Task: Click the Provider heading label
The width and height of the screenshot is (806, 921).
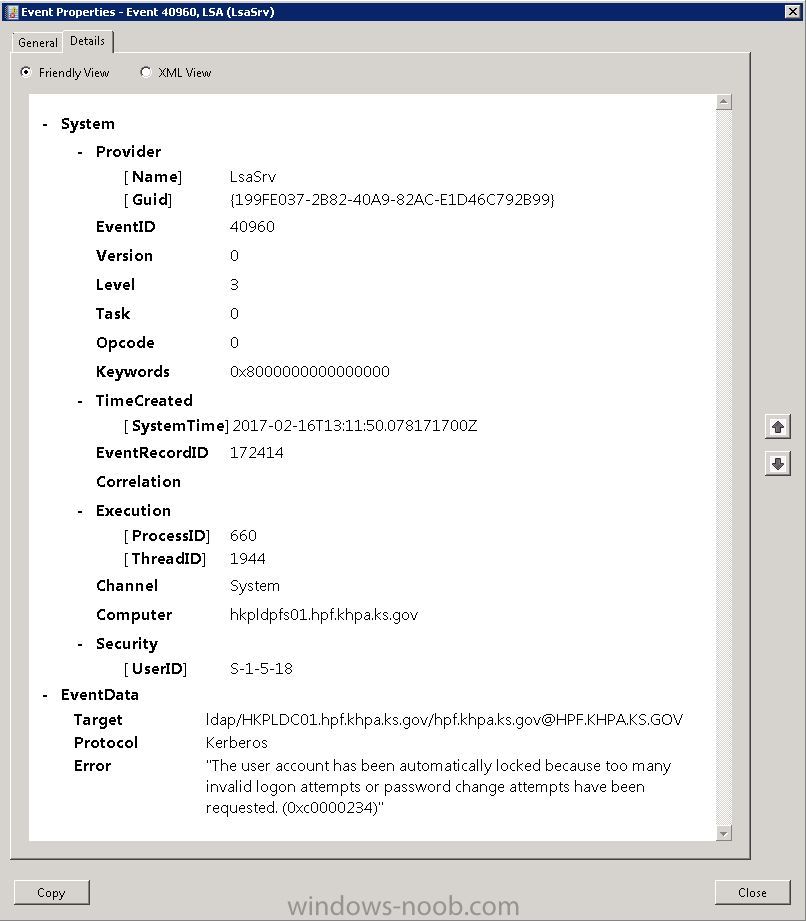Action: 129,152
